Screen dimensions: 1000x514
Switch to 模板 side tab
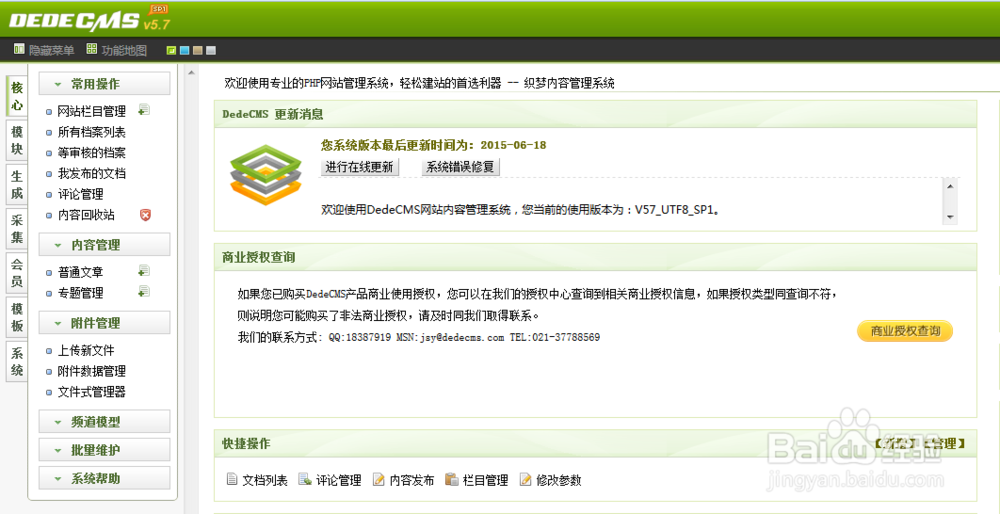(17, 317)
